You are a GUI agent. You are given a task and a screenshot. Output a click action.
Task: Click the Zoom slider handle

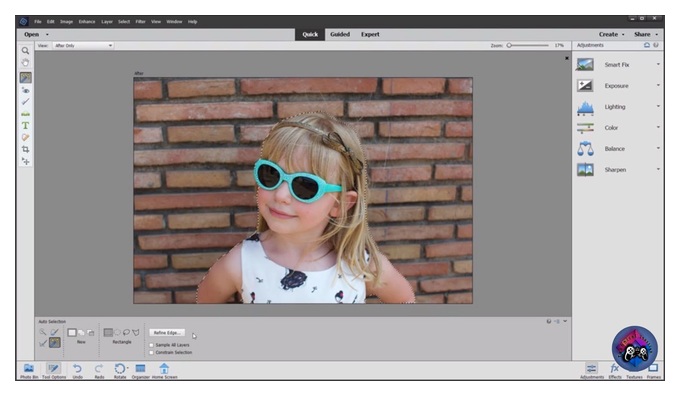(x=510, y=45)
